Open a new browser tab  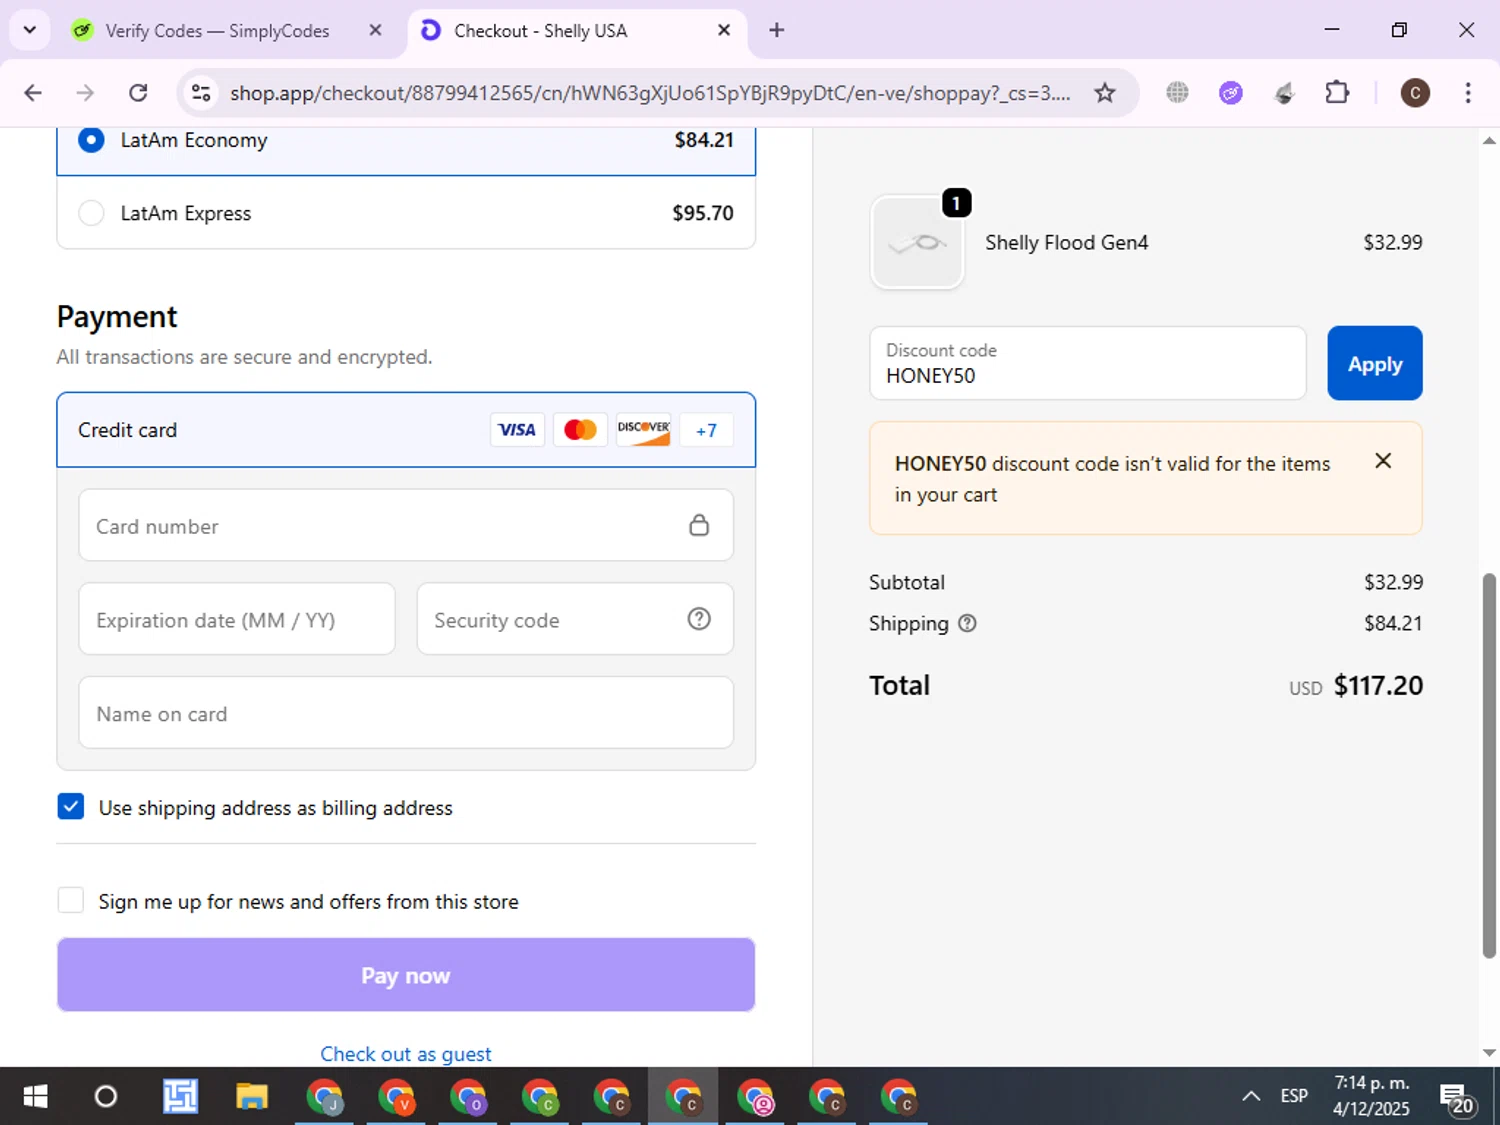point(776,30)
